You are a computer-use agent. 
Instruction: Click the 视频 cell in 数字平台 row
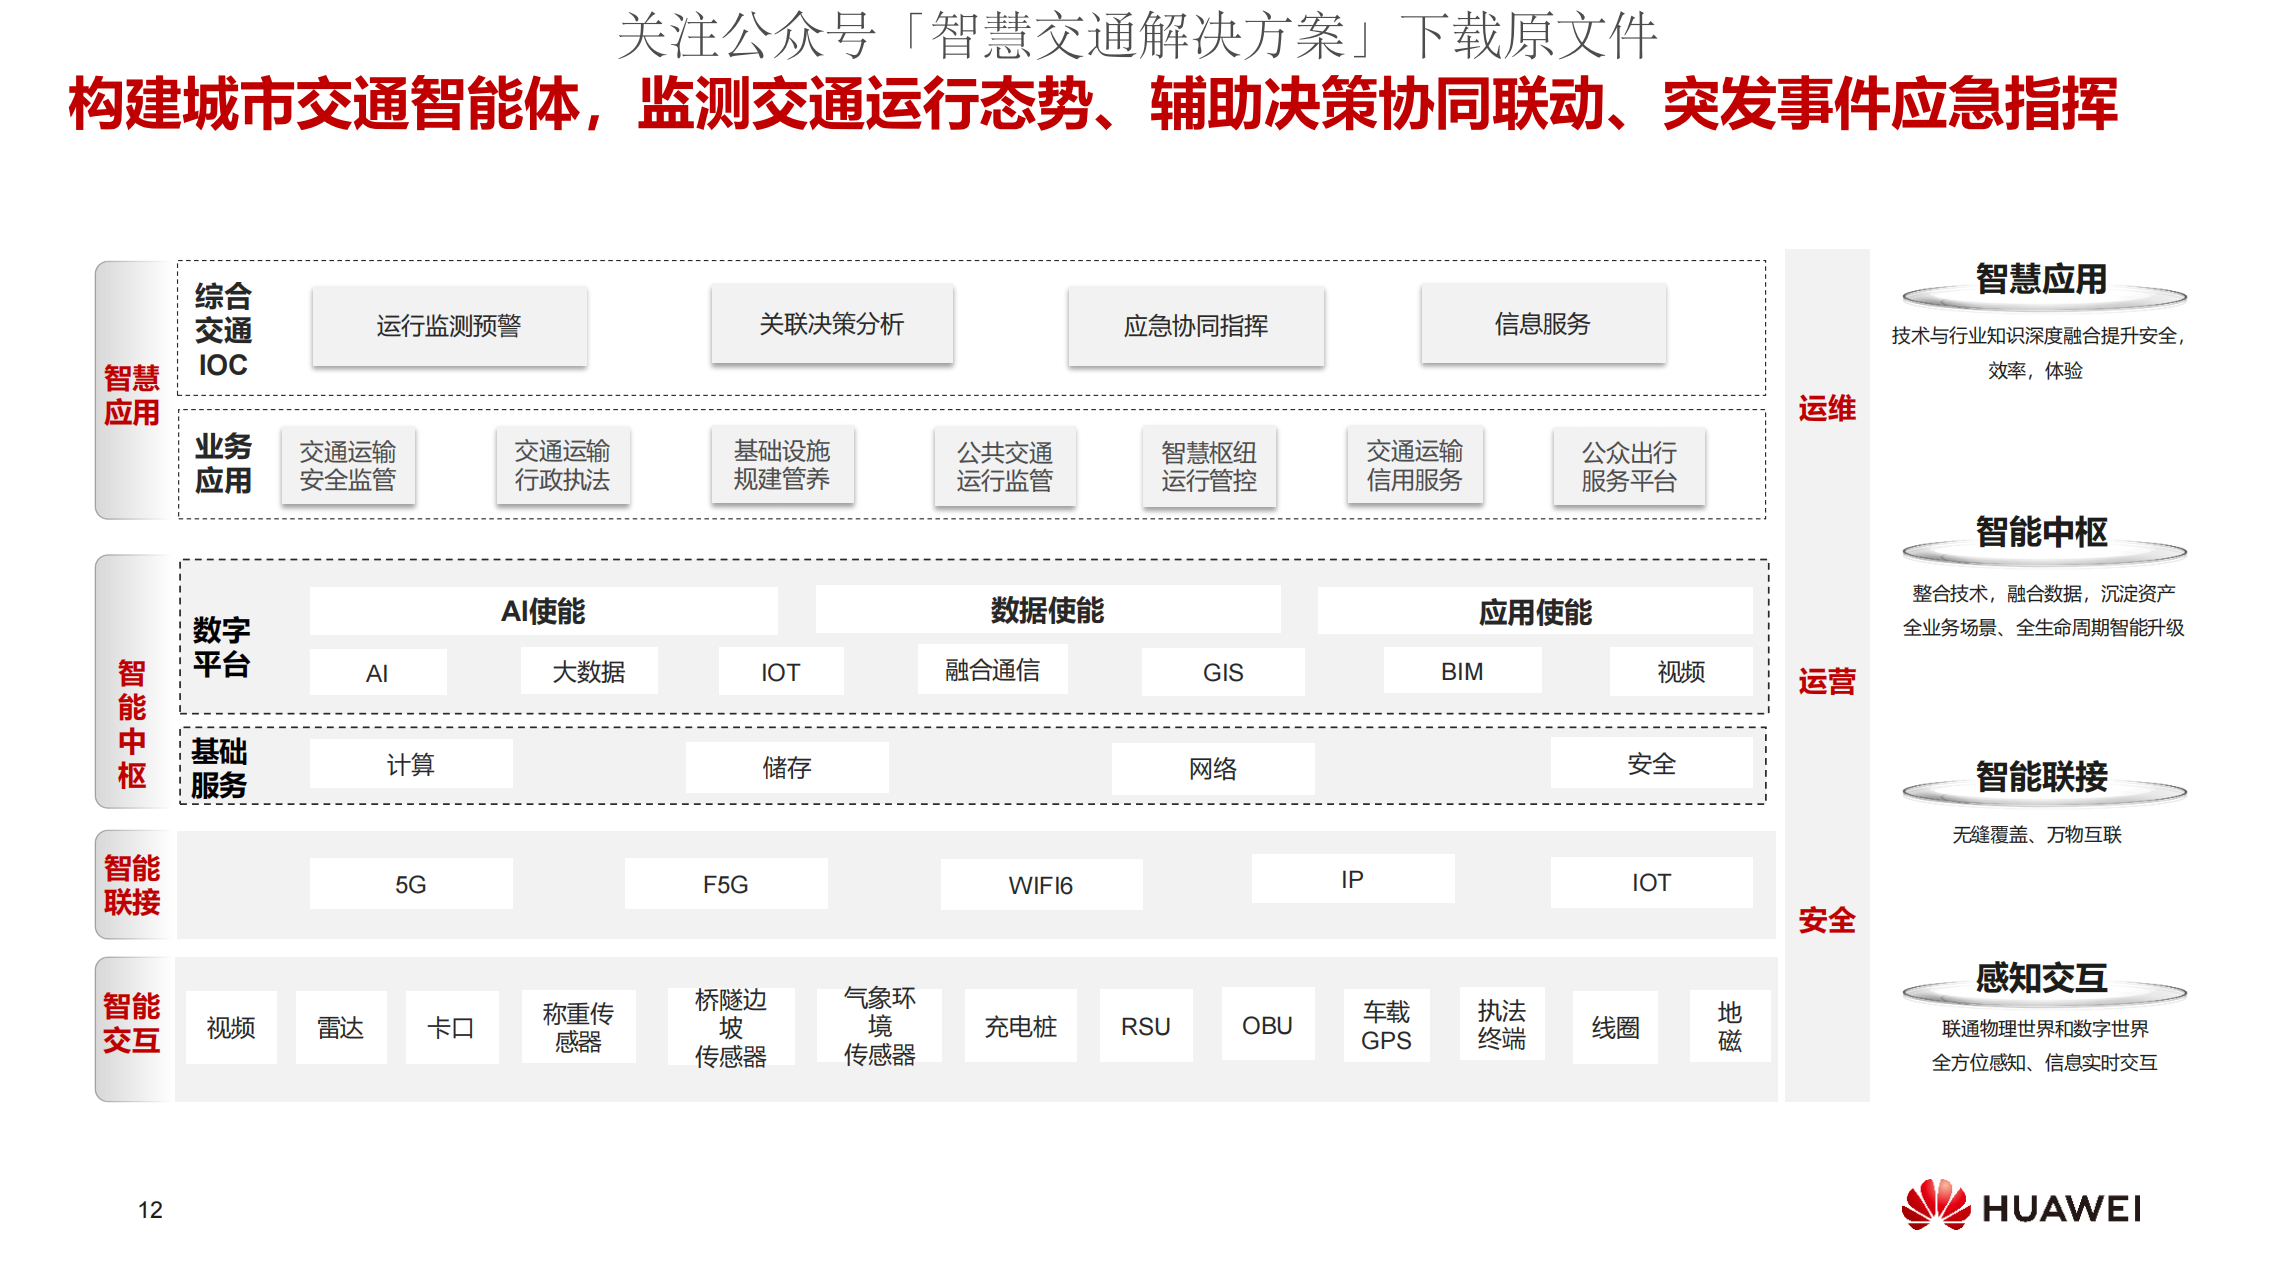[1681, 671]
